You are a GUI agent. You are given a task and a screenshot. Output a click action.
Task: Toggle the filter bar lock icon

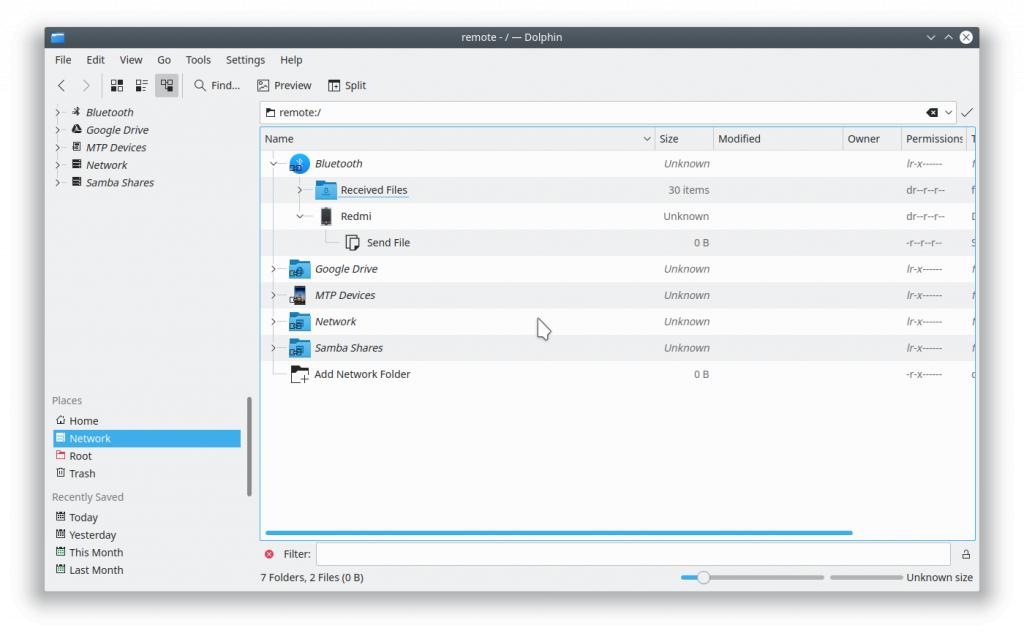pyautogui.click(x=966, y=554)
